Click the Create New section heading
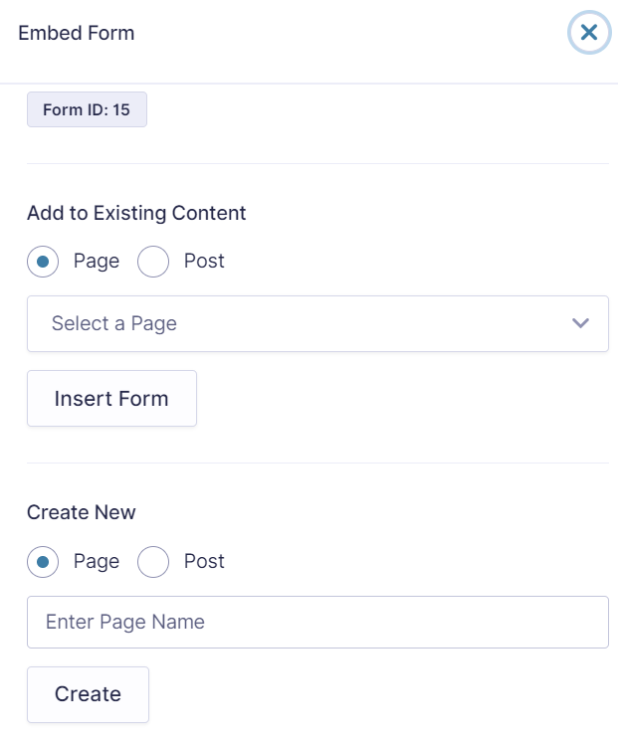The width and height of the screenshot is (618, 742). 81,512
